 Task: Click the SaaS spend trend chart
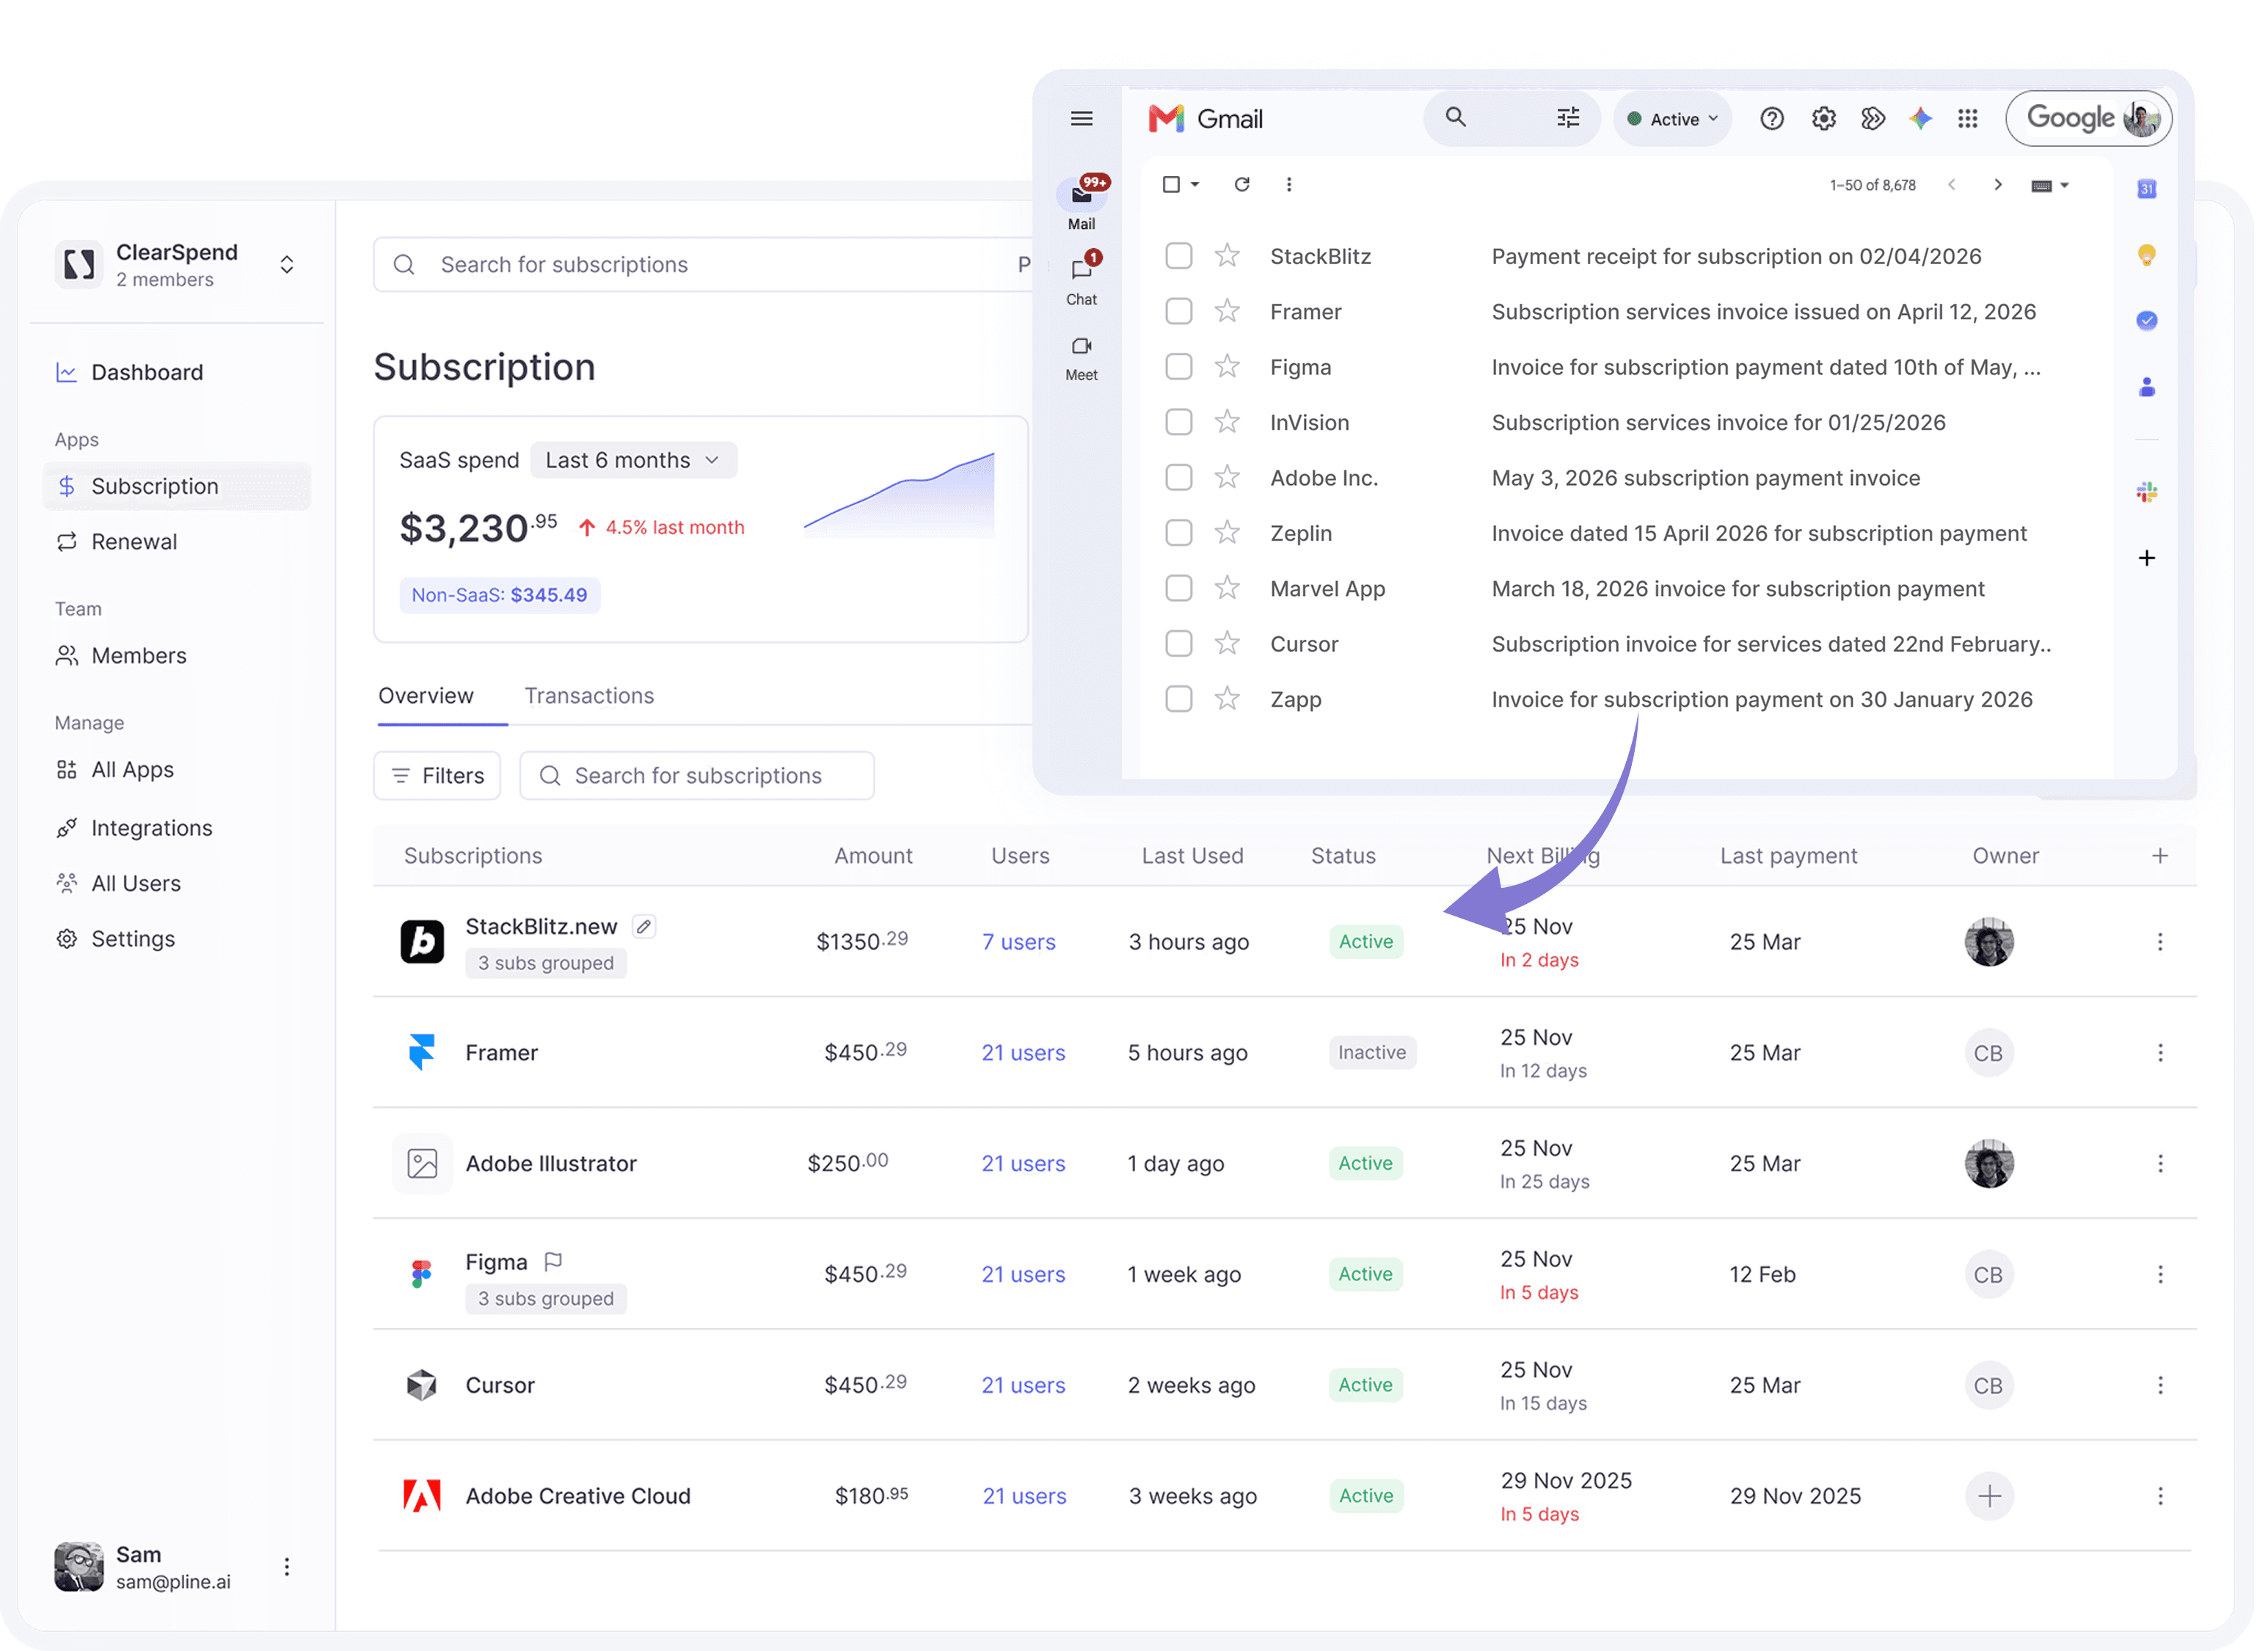[898, 495]
